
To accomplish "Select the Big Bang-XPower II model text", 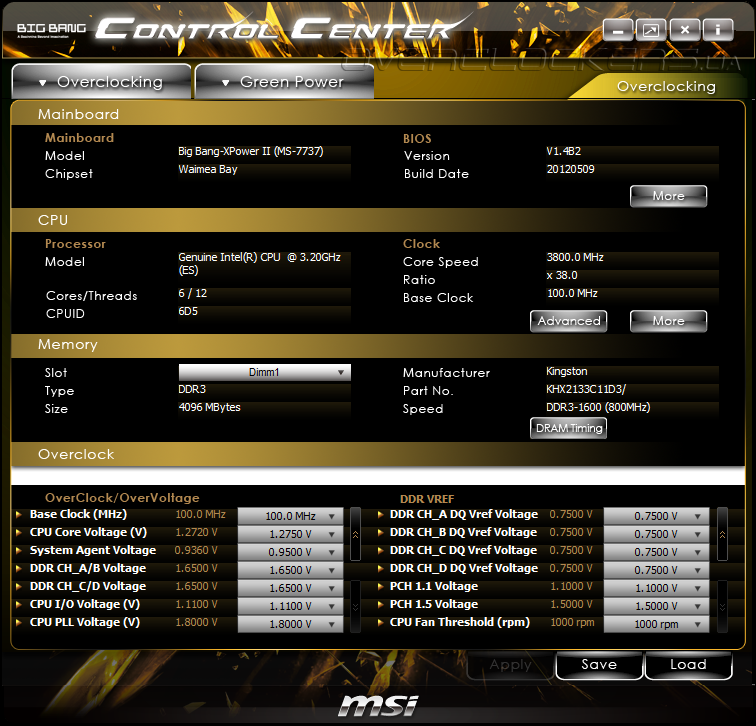I will coord(251,151).
